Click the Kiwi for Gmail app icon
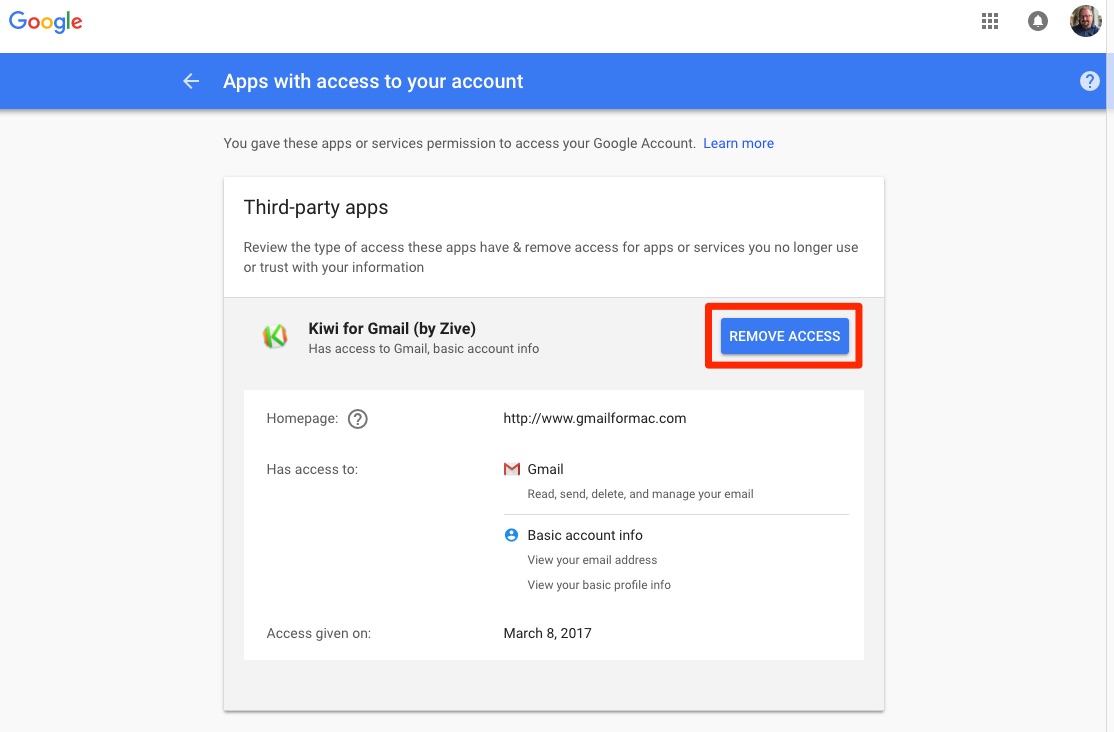Image resolution: width=1114 pixels, height=732 pixels. tap(275, 337)
